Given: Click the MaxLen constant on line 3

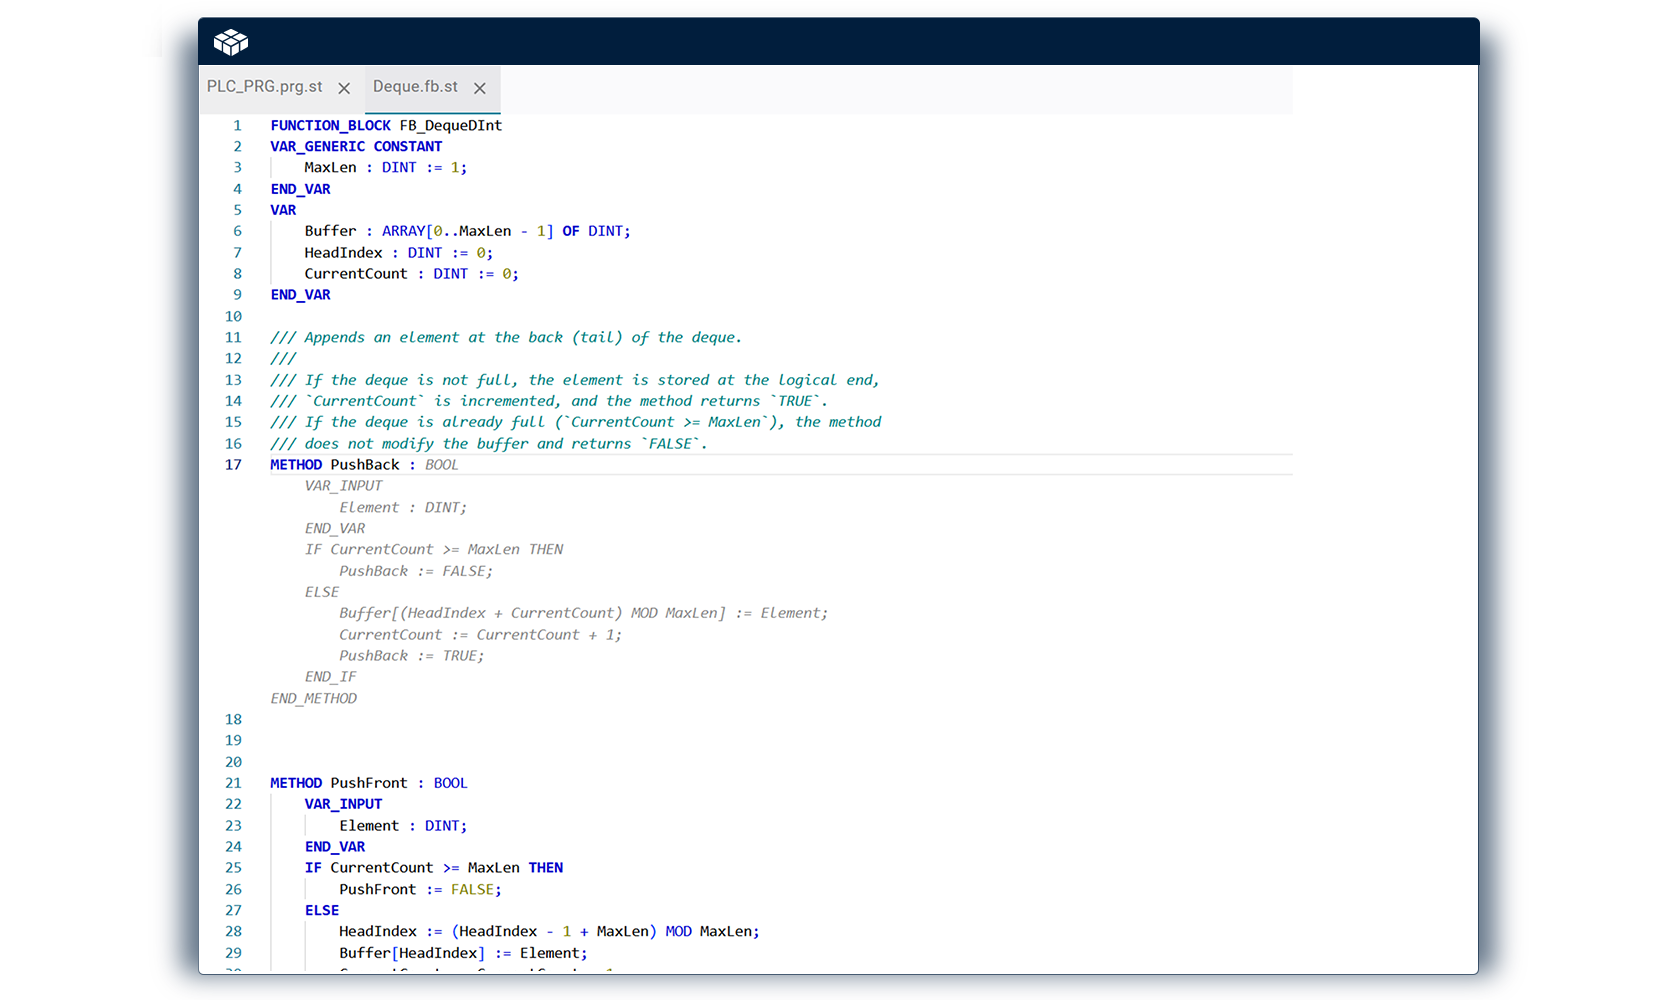Looking at the screenshot, I should 330,168.
